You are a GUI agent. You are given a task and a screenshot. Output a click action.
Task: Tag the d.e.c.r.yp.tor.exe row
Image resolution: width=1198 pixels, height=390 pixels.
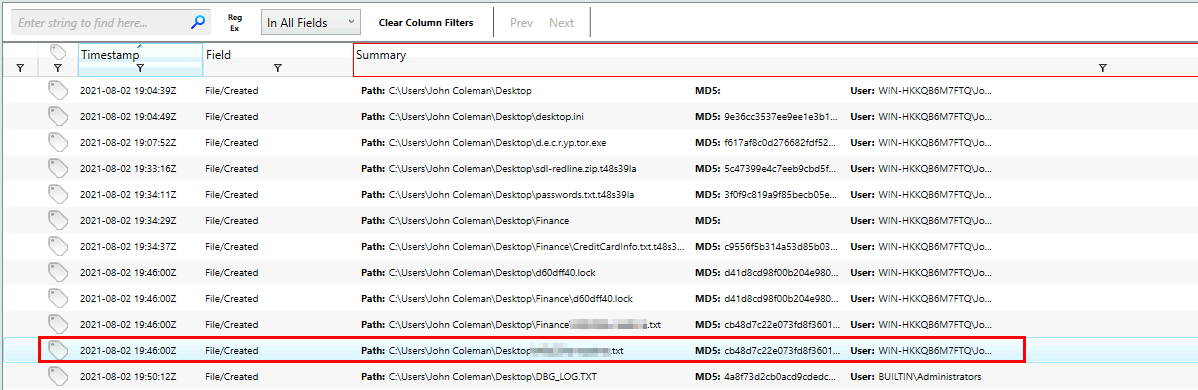pos(58,143)
